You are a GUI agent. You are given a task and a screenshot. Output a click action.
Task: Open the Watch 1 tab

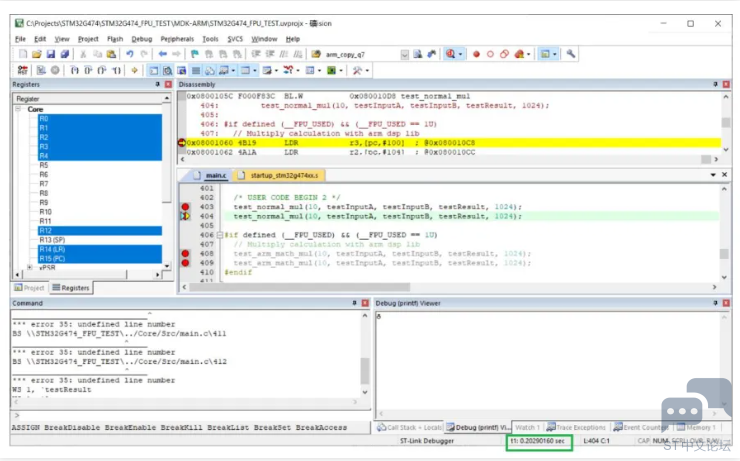click(x=527, y=427)
